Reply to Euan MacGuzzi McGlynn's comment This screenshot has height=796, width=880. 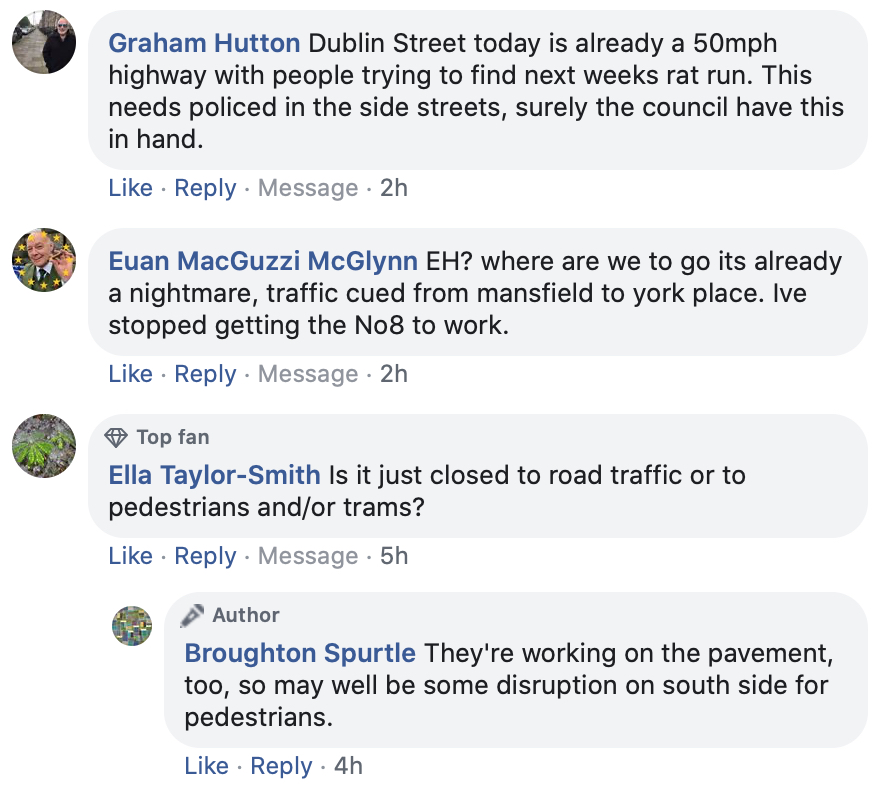[x=205, y=374]
